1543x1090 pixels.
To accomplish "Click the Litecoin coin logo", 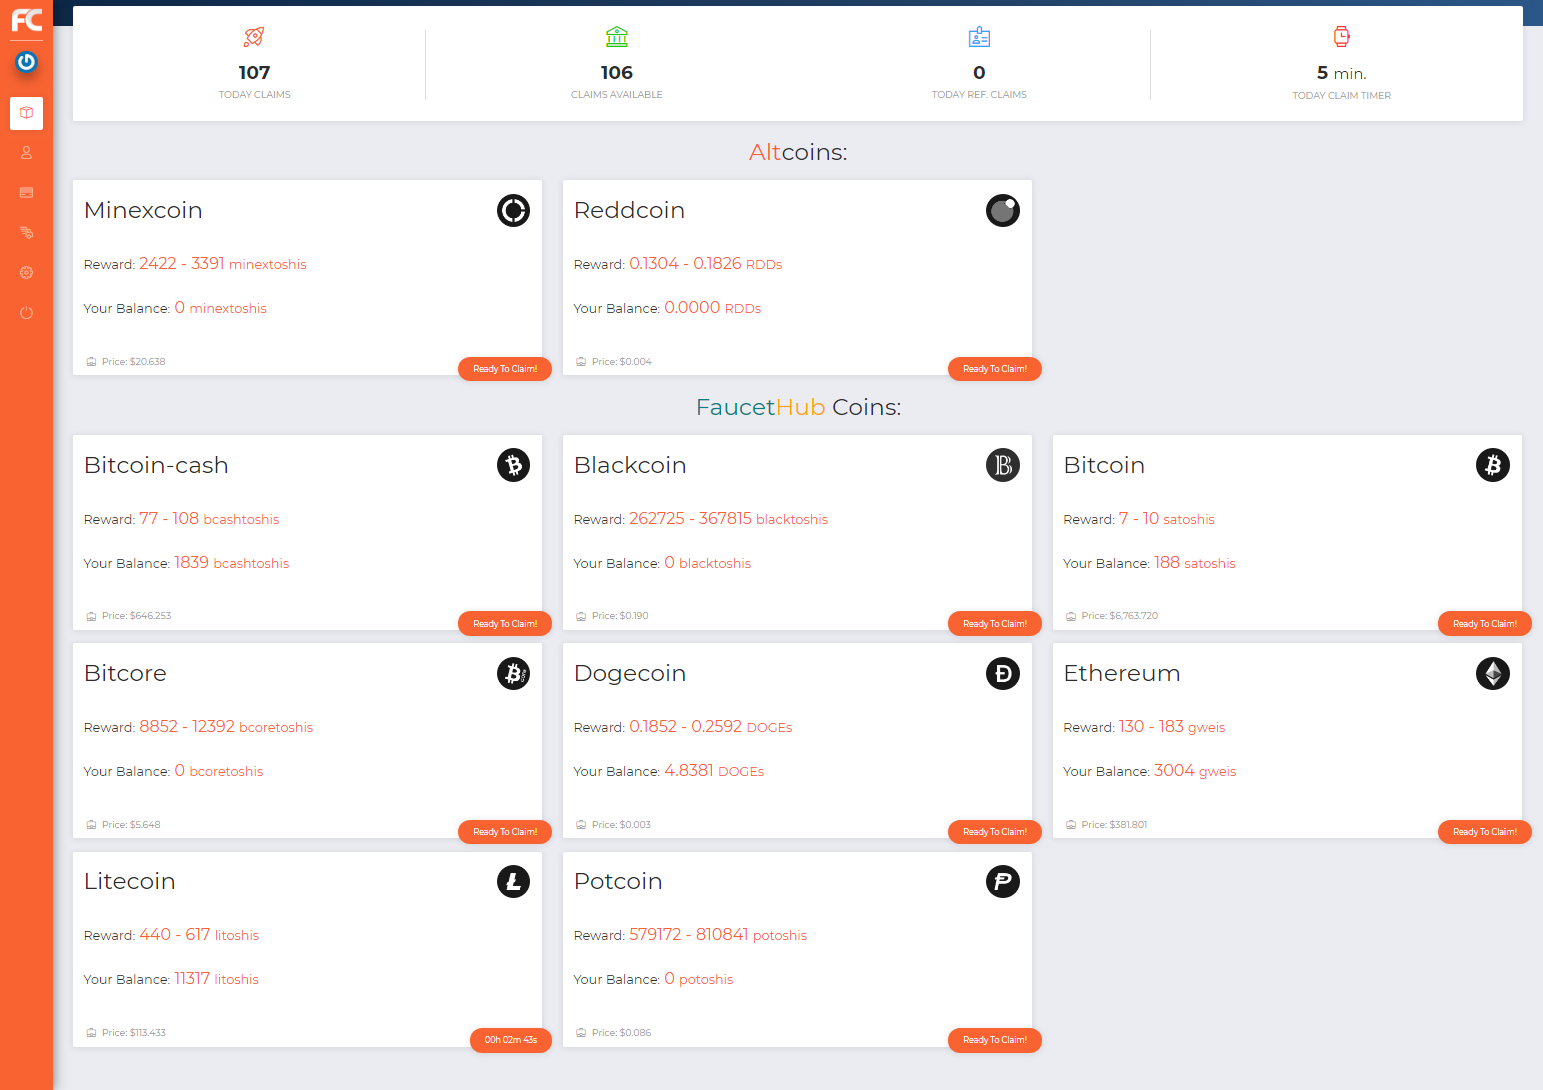I will tap(513, 881).
